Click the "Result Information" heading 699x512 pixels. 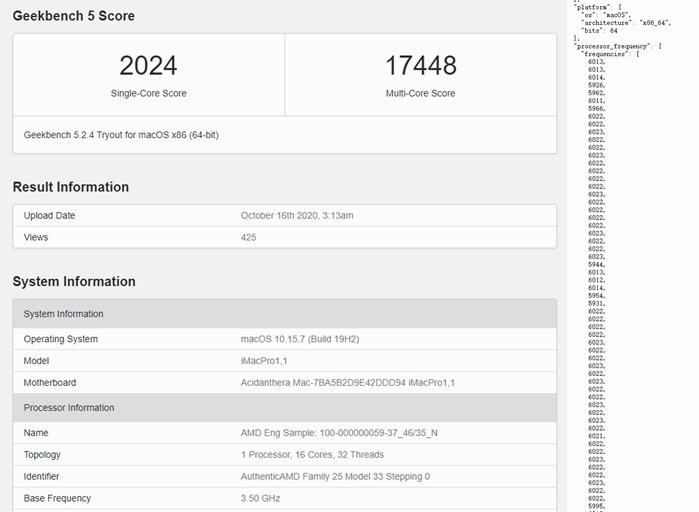70,187
